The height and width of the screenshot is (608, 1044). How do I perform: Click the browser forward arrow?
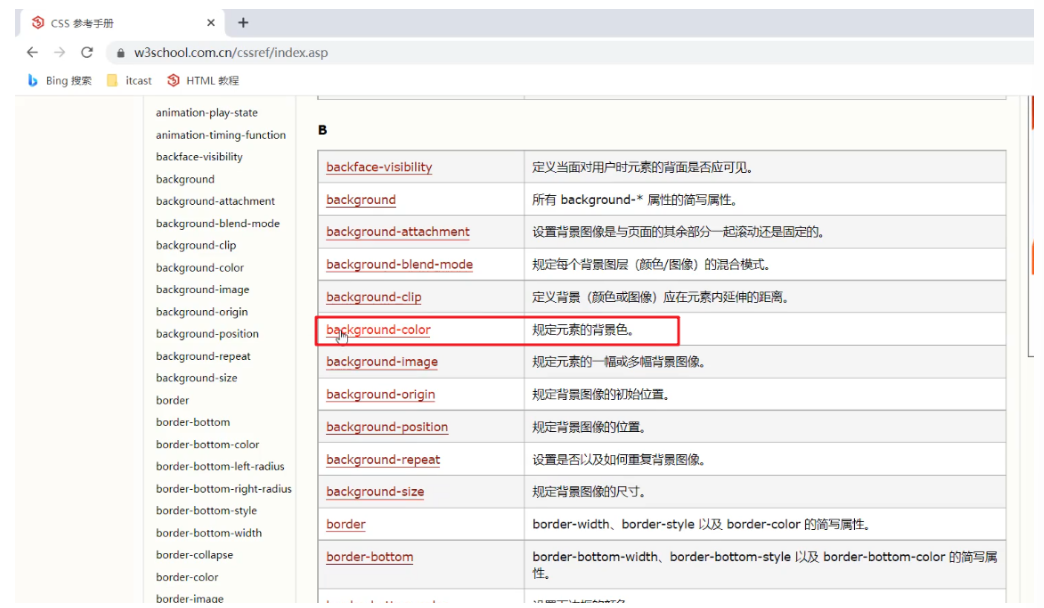[59, 52]
